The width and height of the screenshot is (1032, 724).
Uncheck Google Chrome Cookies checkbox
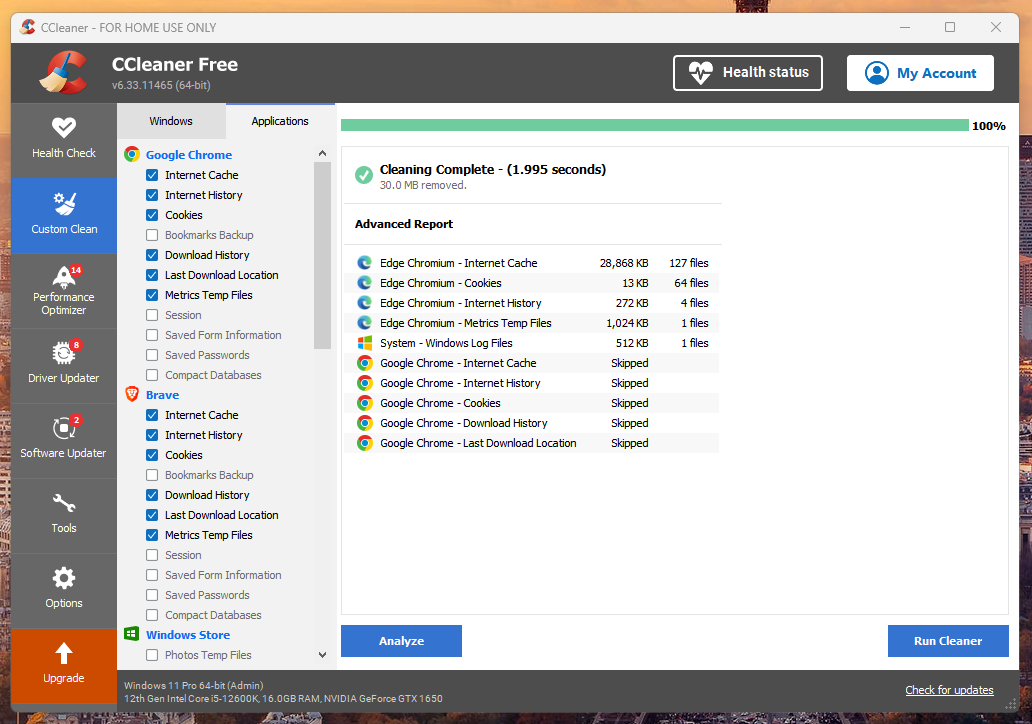click(152, 215)
